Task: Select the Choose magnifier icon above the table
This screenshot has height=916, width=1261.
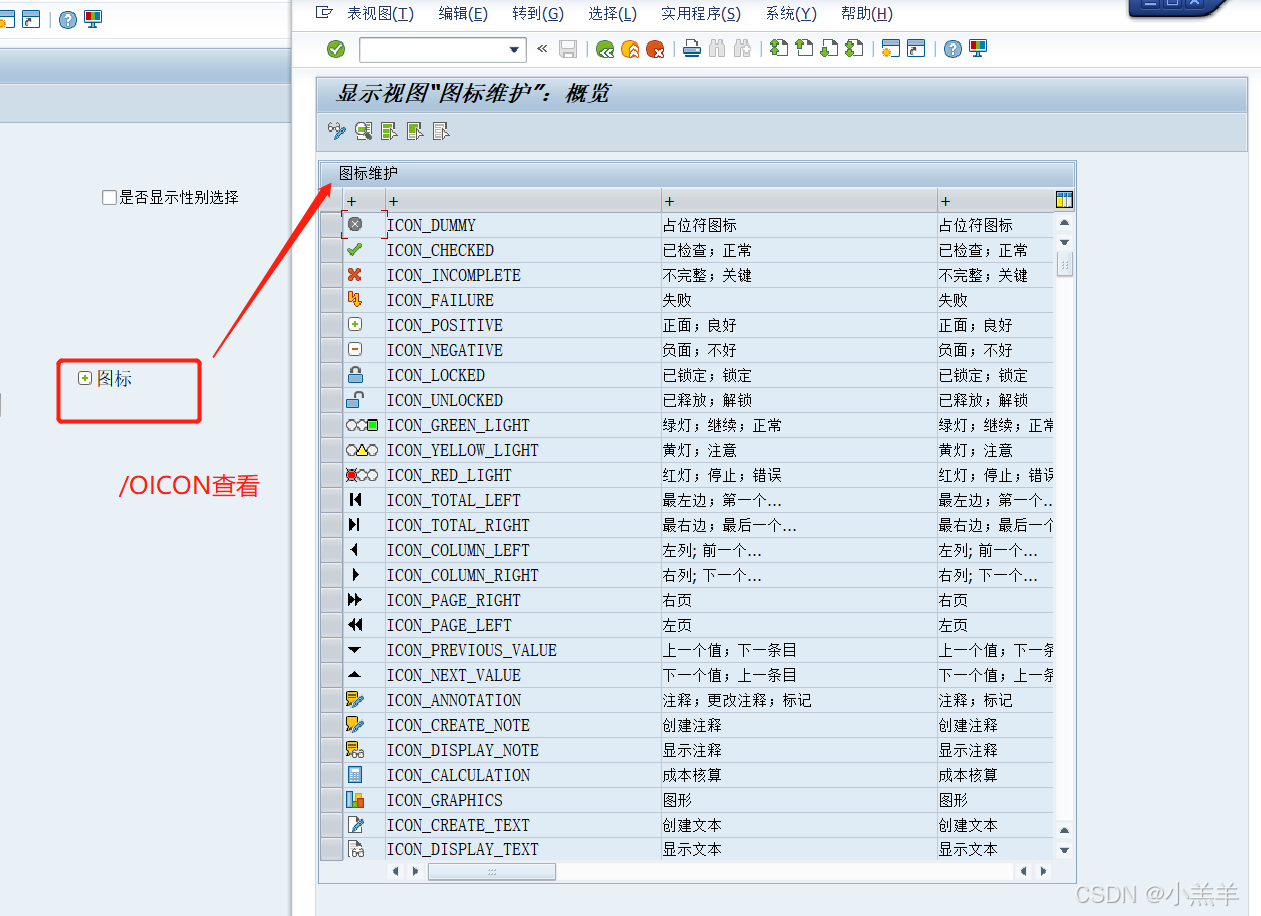Action: coord(363,131)
